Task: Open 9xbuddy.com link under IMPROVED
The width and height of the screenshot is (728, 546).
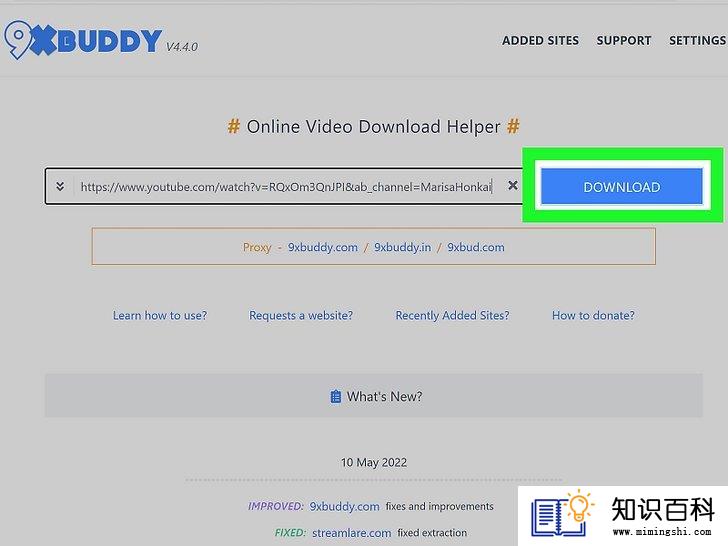Action: 344,507
